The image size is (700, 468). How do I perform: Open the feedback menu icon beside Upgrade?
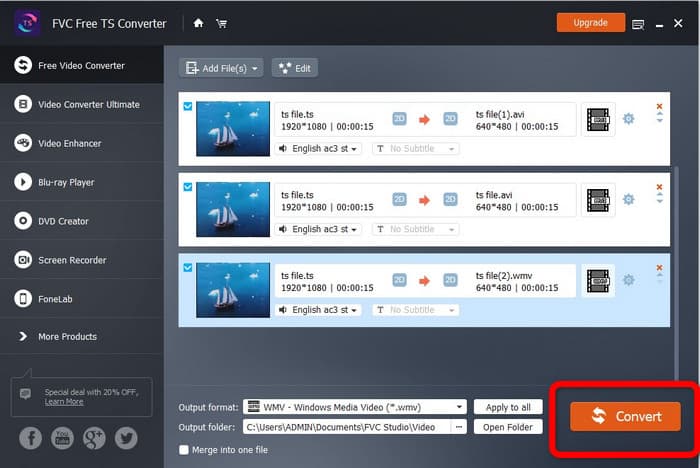(638, 25)
